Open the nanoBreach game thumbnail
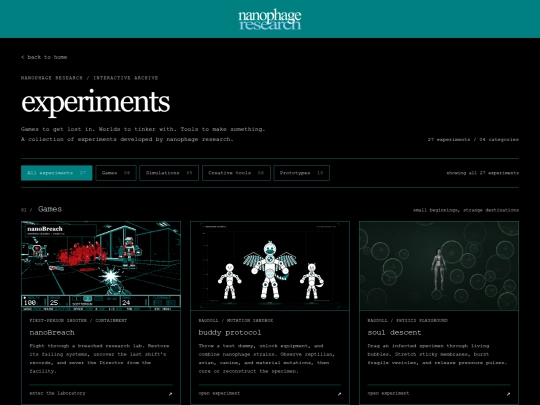This screenshot has width=540, height=405. click(x=101, y=266)
